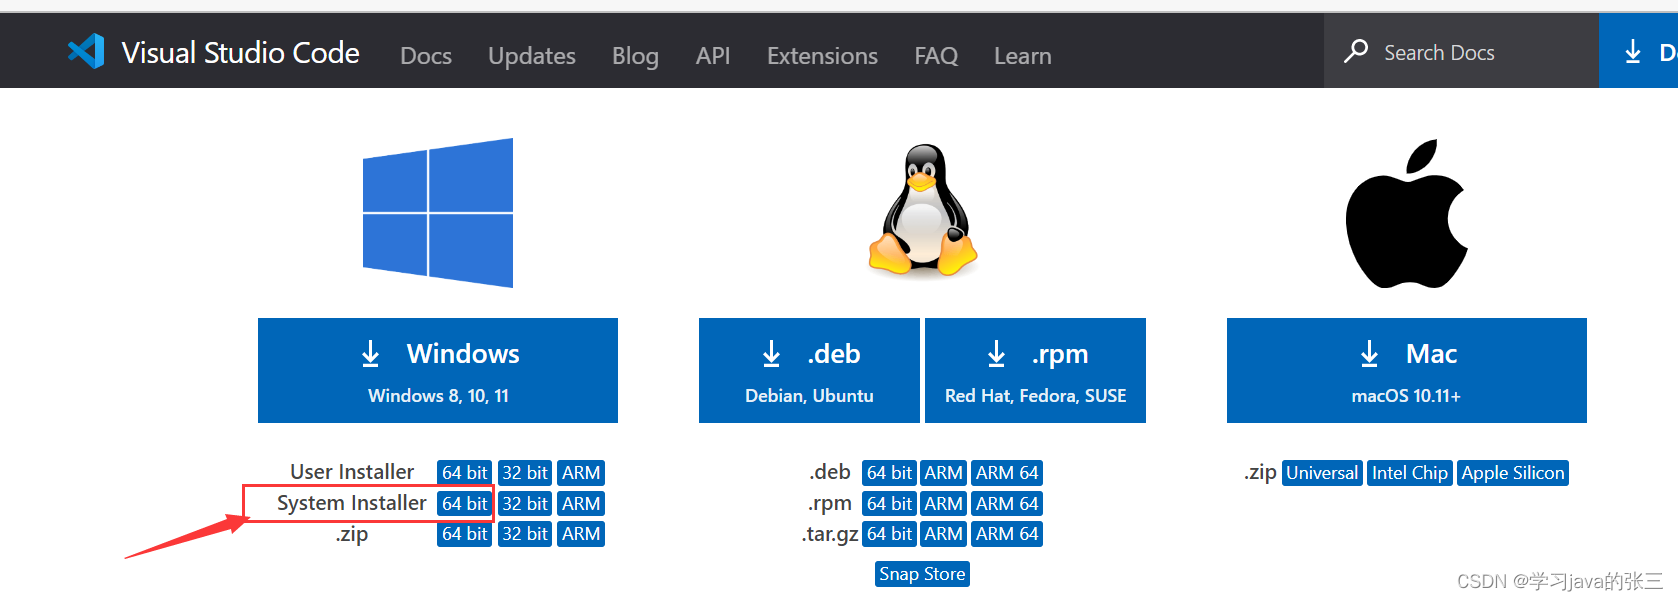The height and width of the screenshot is (601, 1678).
Task: Select Windows .zip ARM
Action: tap(581, 534)
